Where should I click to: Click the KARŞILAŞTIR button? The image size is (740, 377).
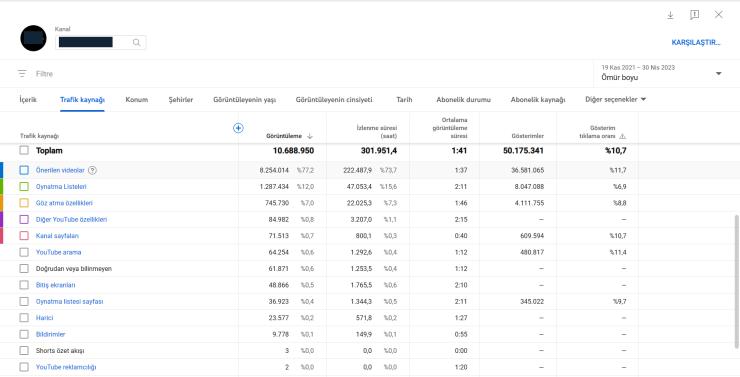[x=696, y=42]
